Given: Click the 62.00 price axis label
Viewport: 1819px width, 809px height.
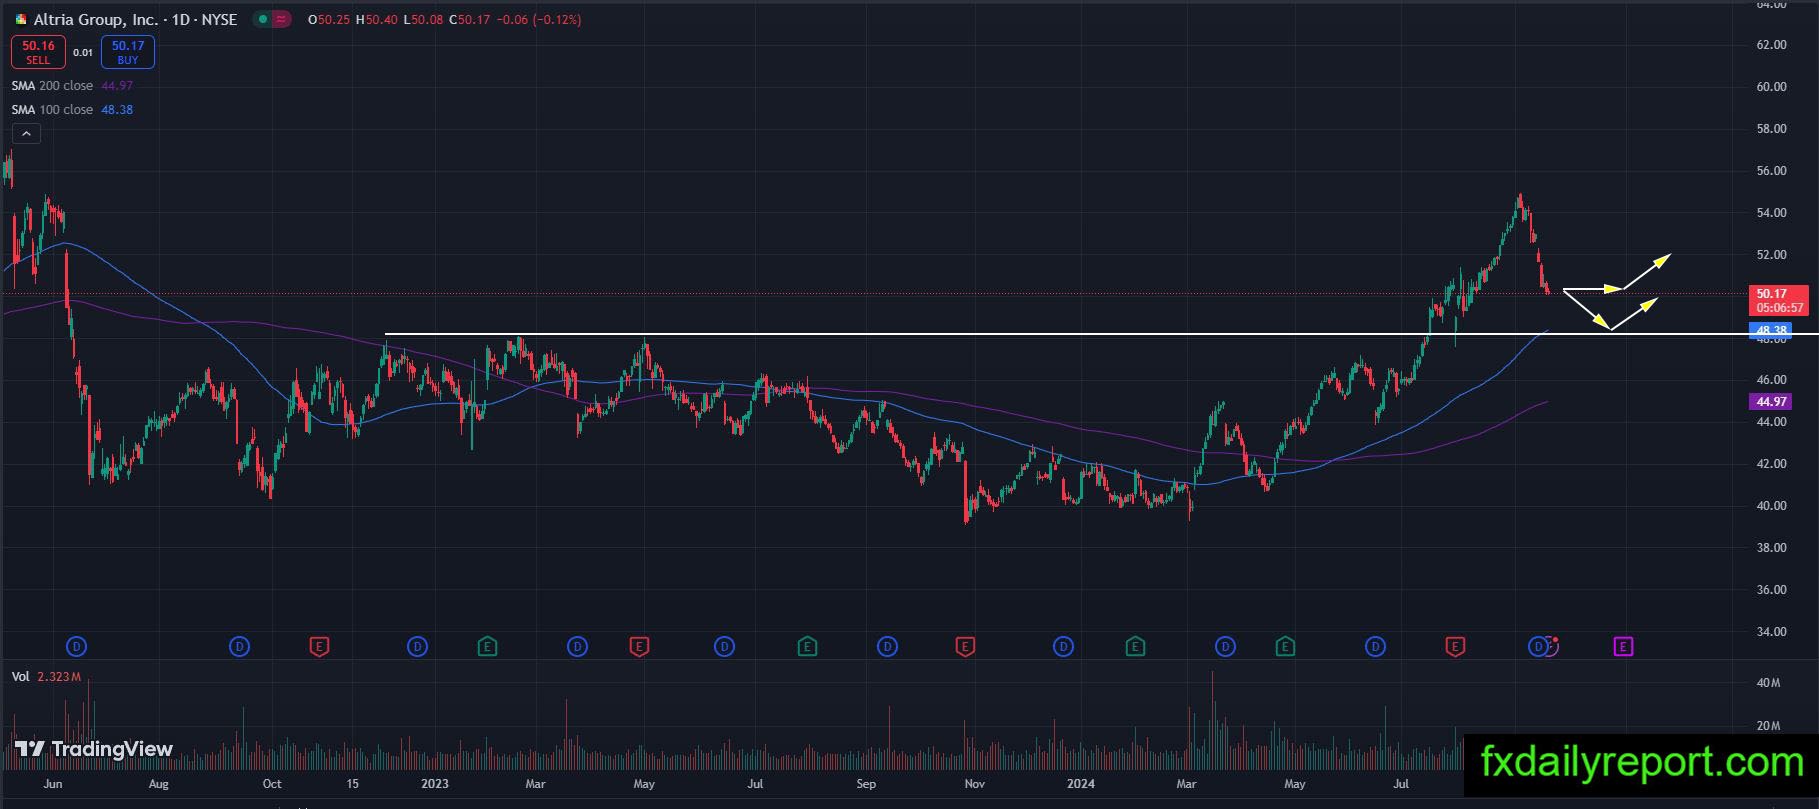Looking at the screenshot, I should click(1771, 45).
